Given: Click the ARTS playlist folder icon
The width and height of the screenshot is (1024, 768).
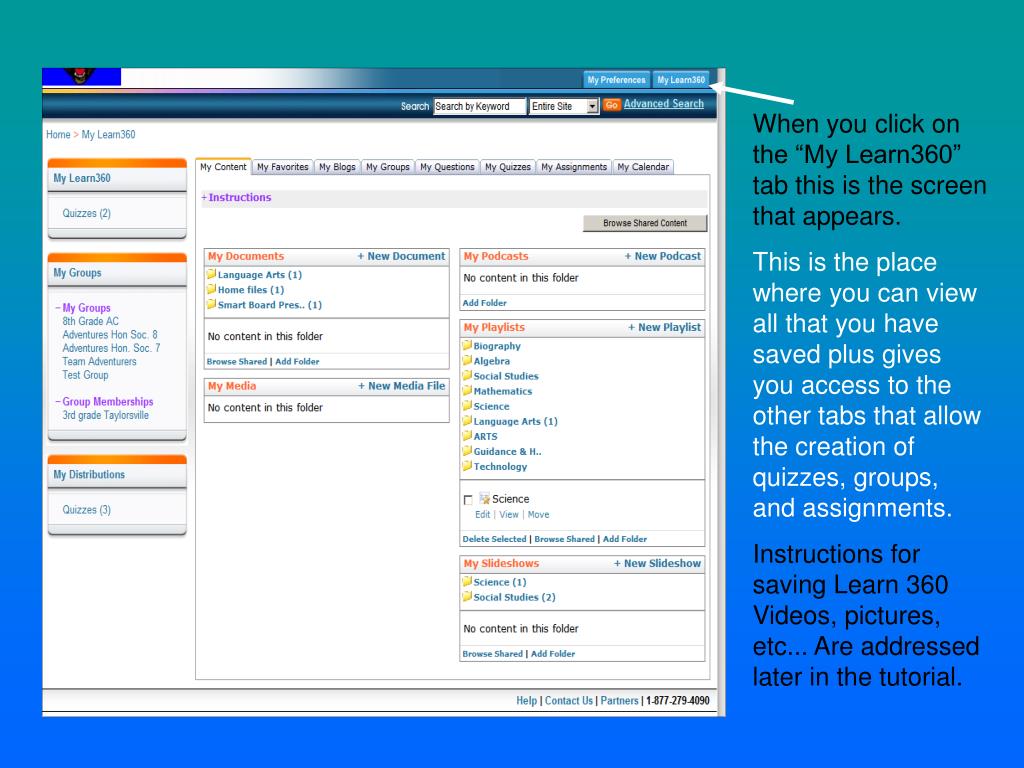Looking at the screenshot, I should [x=467, y=435].
